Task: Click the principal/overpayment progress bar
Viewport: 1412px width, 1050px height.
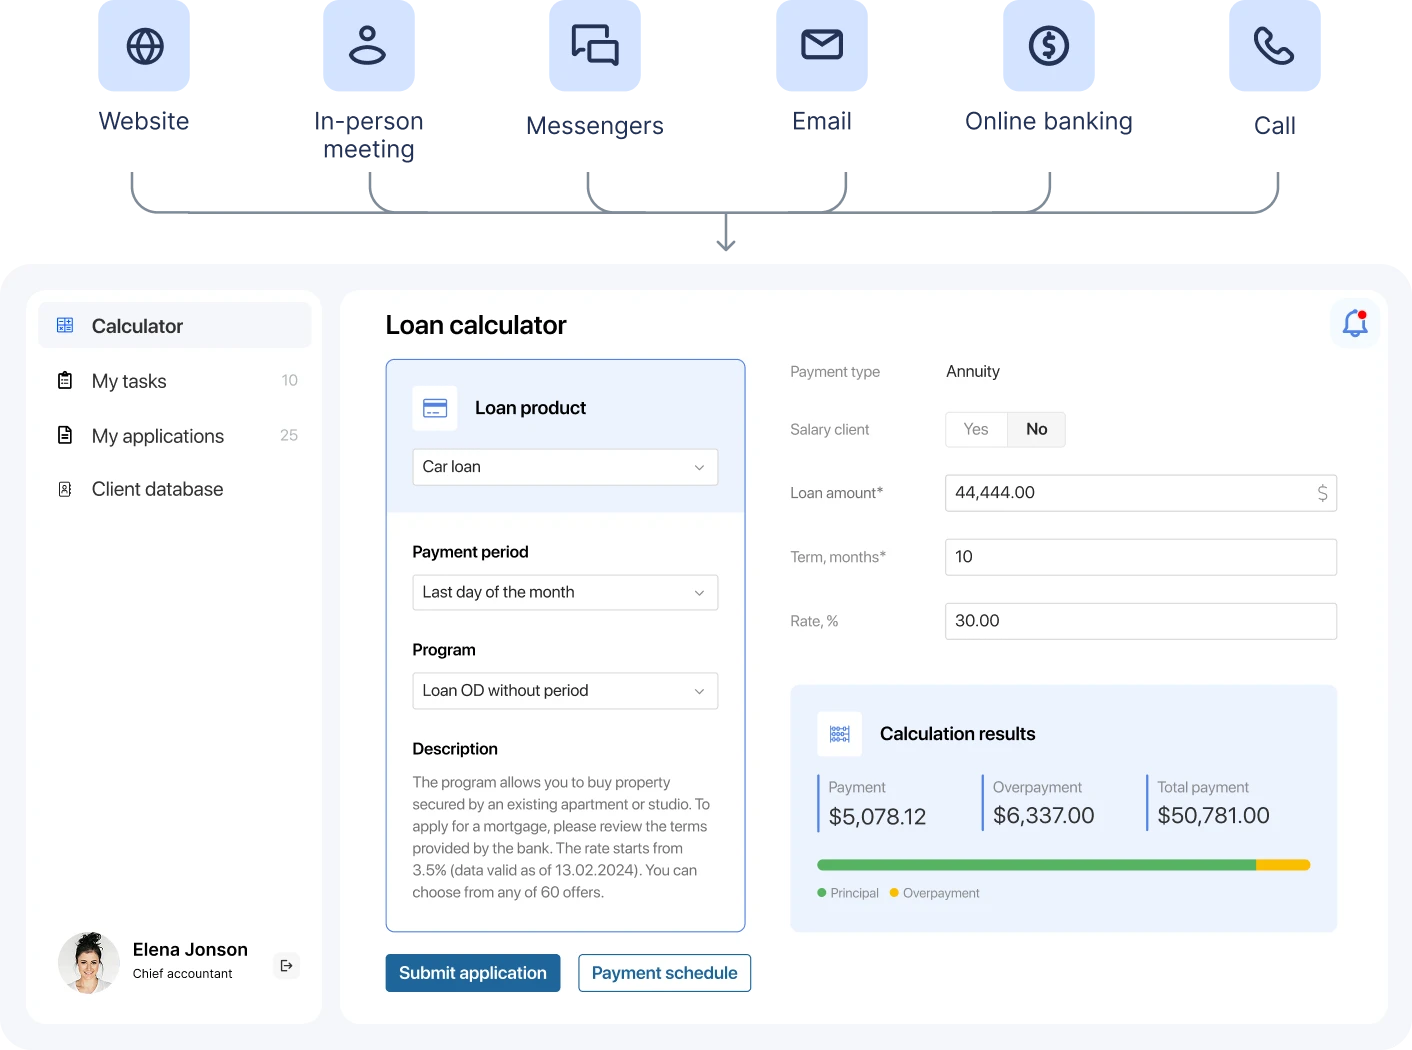Action: (1062, 865)
